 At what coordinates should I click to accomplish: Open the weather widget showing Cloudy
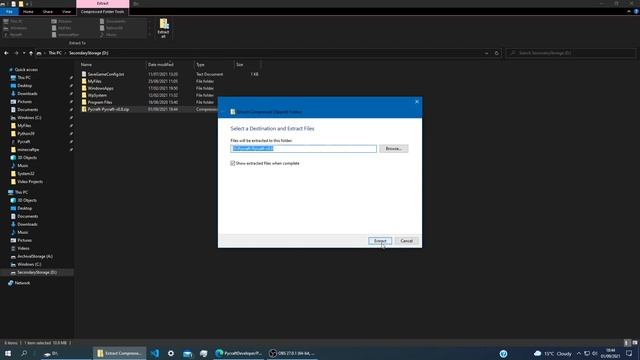553,353
